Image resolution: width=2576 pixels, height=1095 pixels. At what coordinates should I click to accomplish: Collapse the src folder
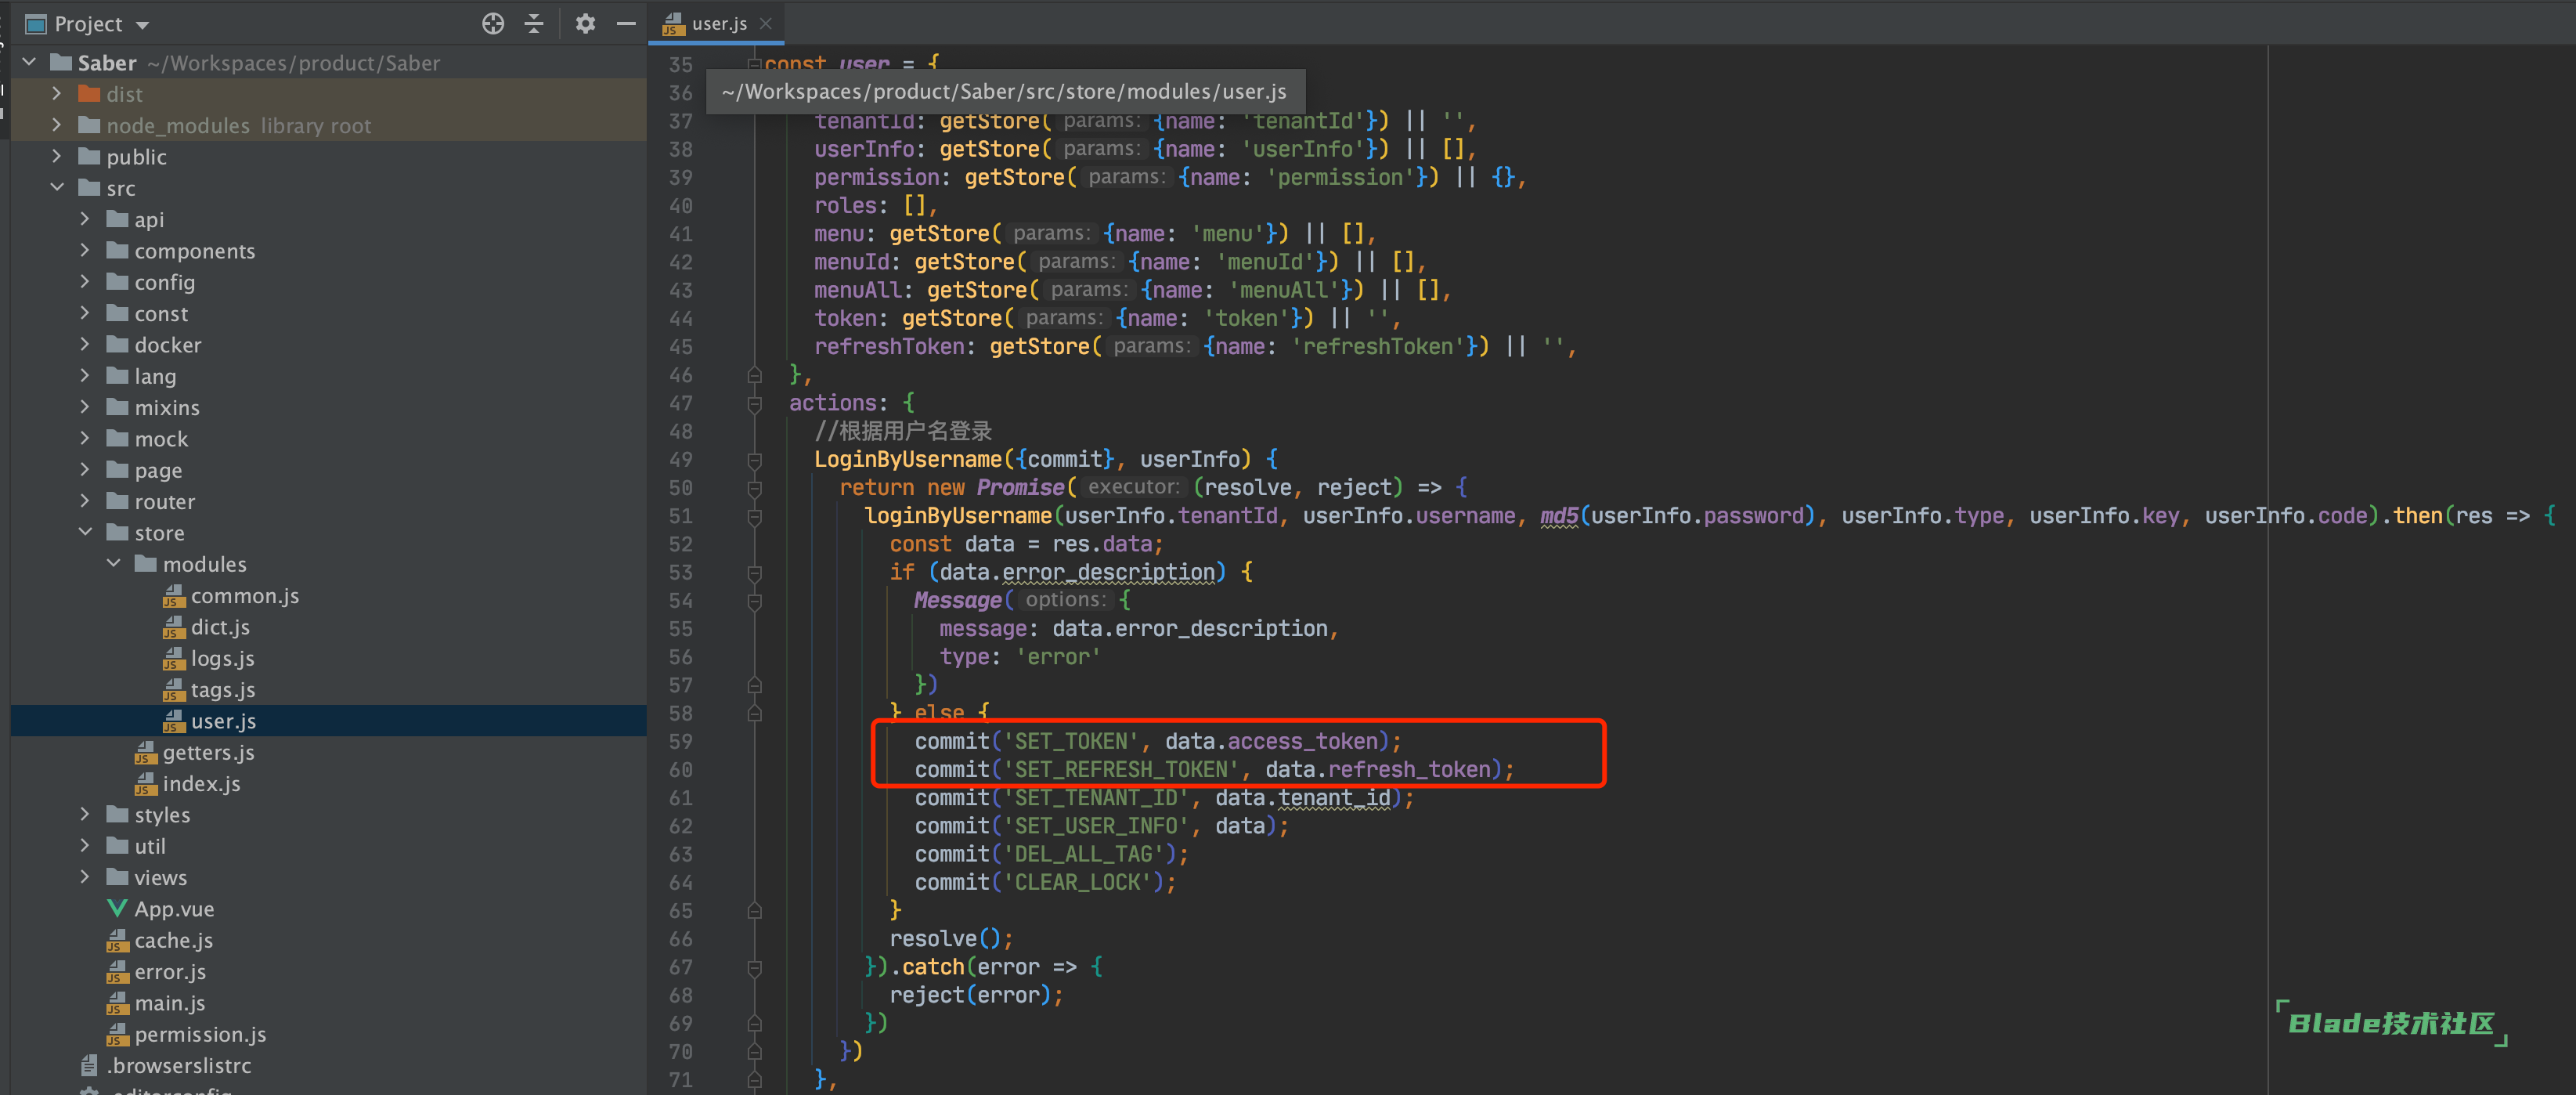point(57,187)
